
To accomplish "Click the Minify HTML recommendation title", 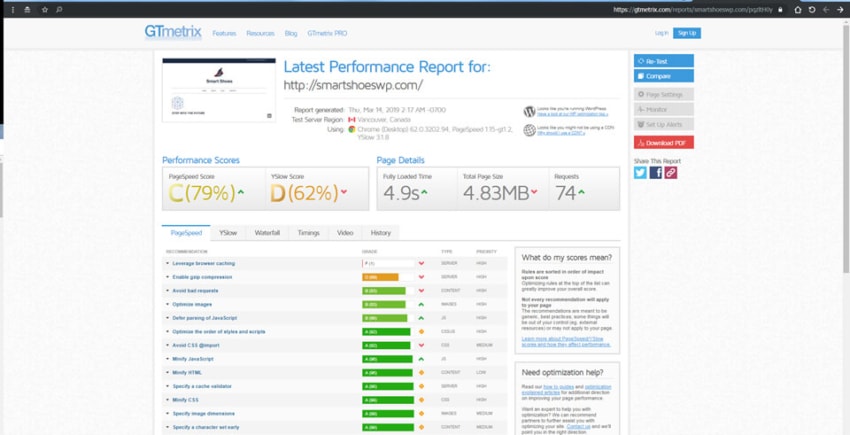I will point(187,373).
